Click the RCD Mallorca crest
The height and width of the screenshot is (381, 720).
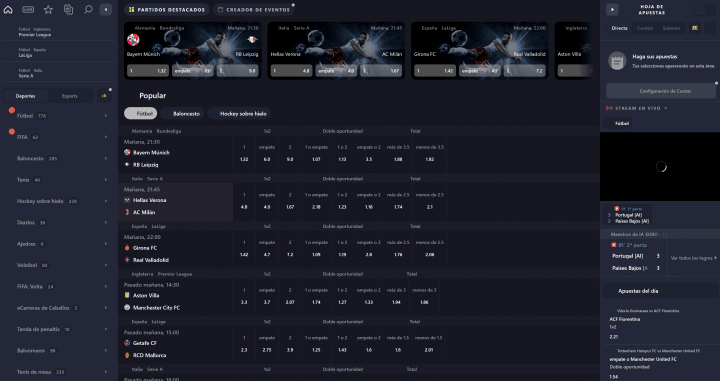[x=127, y=355]
